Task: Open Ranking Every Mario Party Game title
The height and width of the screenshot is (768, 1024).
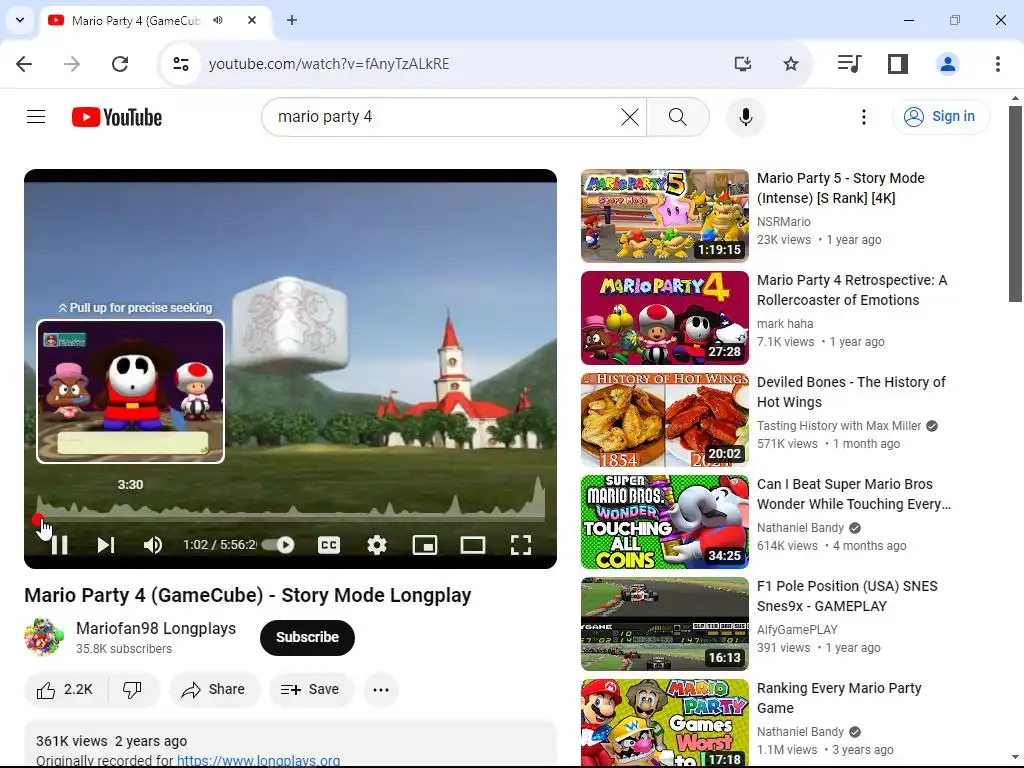Action: (x=839, y=697)
